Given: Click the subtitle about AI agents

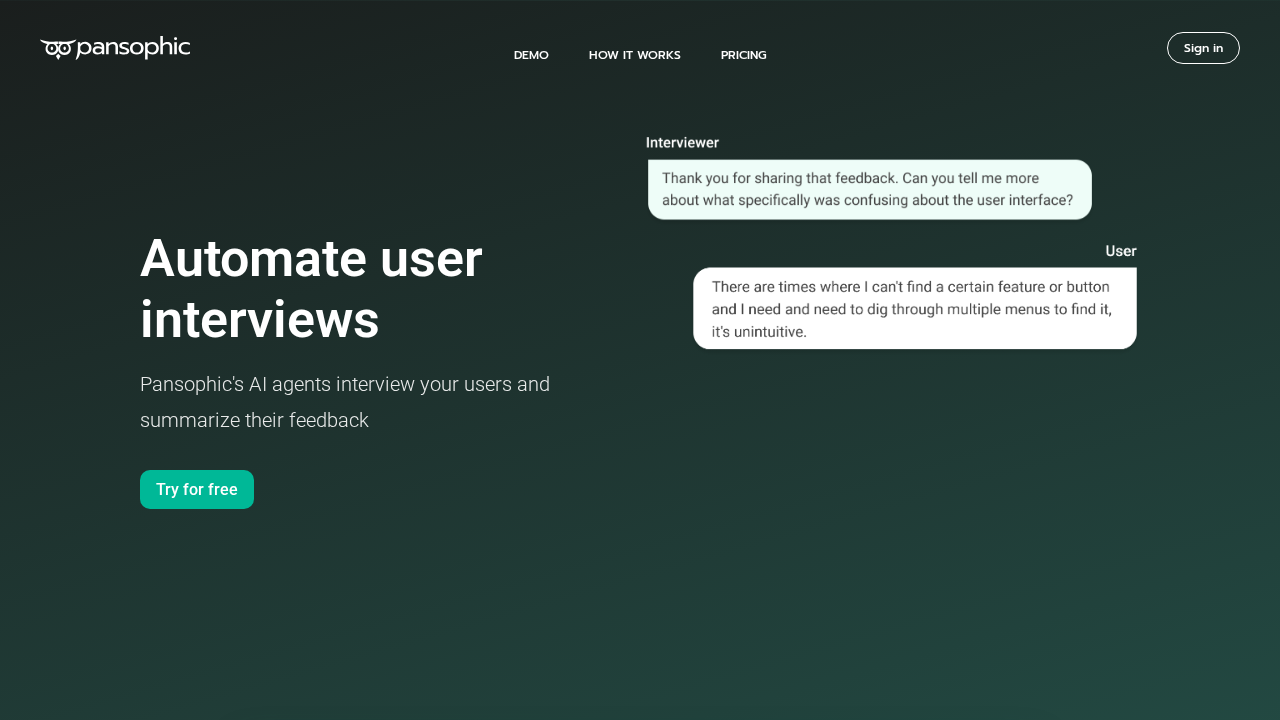Looking at the screenshot, I should [x=344, y=401].
